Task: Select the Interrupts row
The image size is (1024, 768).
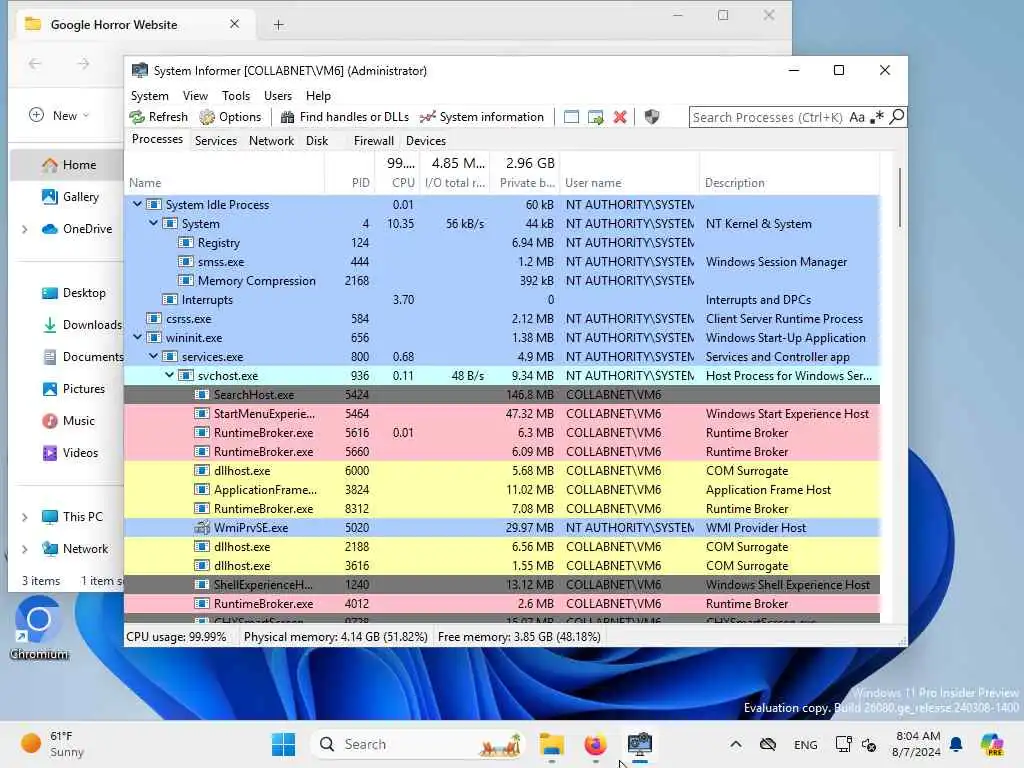Action: coord(502,299)
